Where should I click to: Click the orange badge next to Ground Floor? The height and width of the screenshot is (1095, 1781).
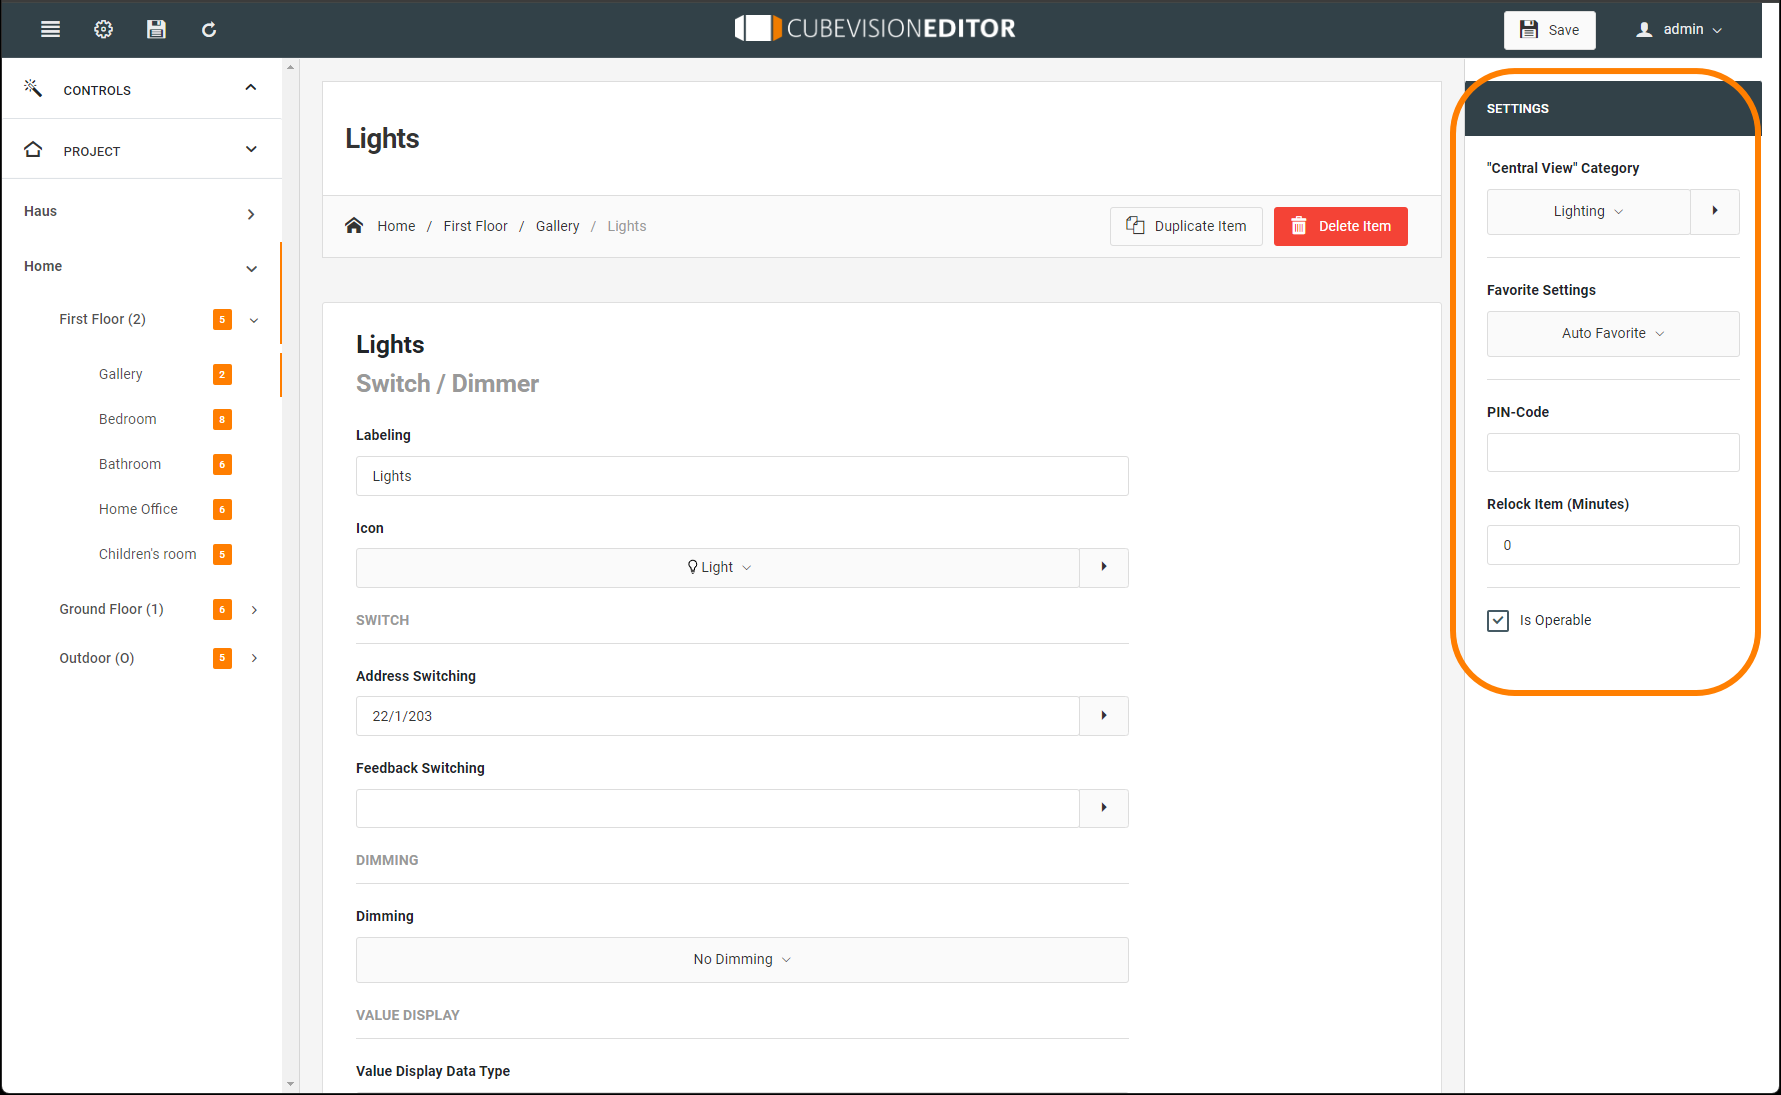(222, 609)
